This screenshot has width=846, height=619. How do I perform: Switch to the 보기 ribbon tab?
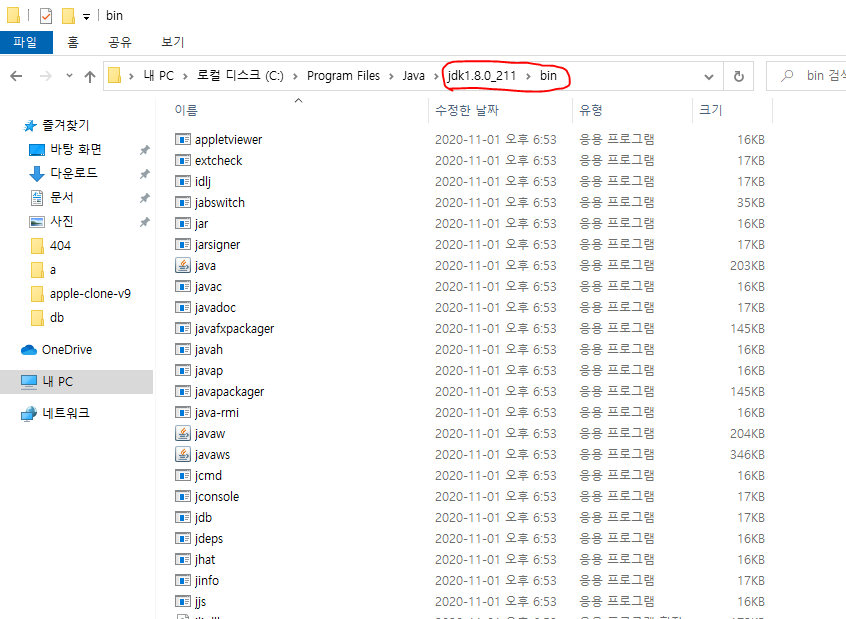(x=173, y=42)
